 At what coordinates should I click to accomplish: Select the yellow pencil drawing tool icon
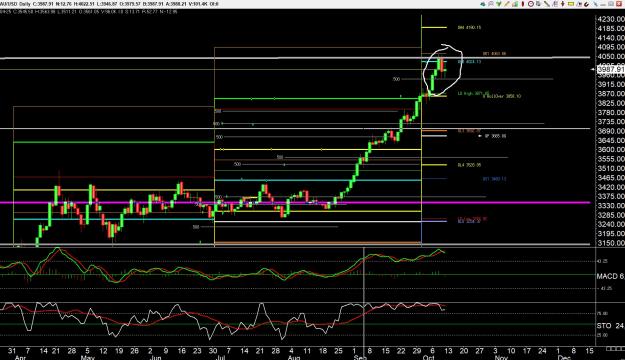click(507, 4)
